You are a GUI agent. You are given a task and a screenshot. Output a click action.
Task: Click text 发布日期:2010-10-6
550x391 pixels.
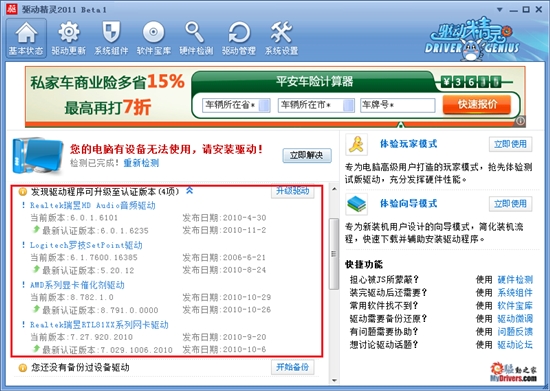224,350
